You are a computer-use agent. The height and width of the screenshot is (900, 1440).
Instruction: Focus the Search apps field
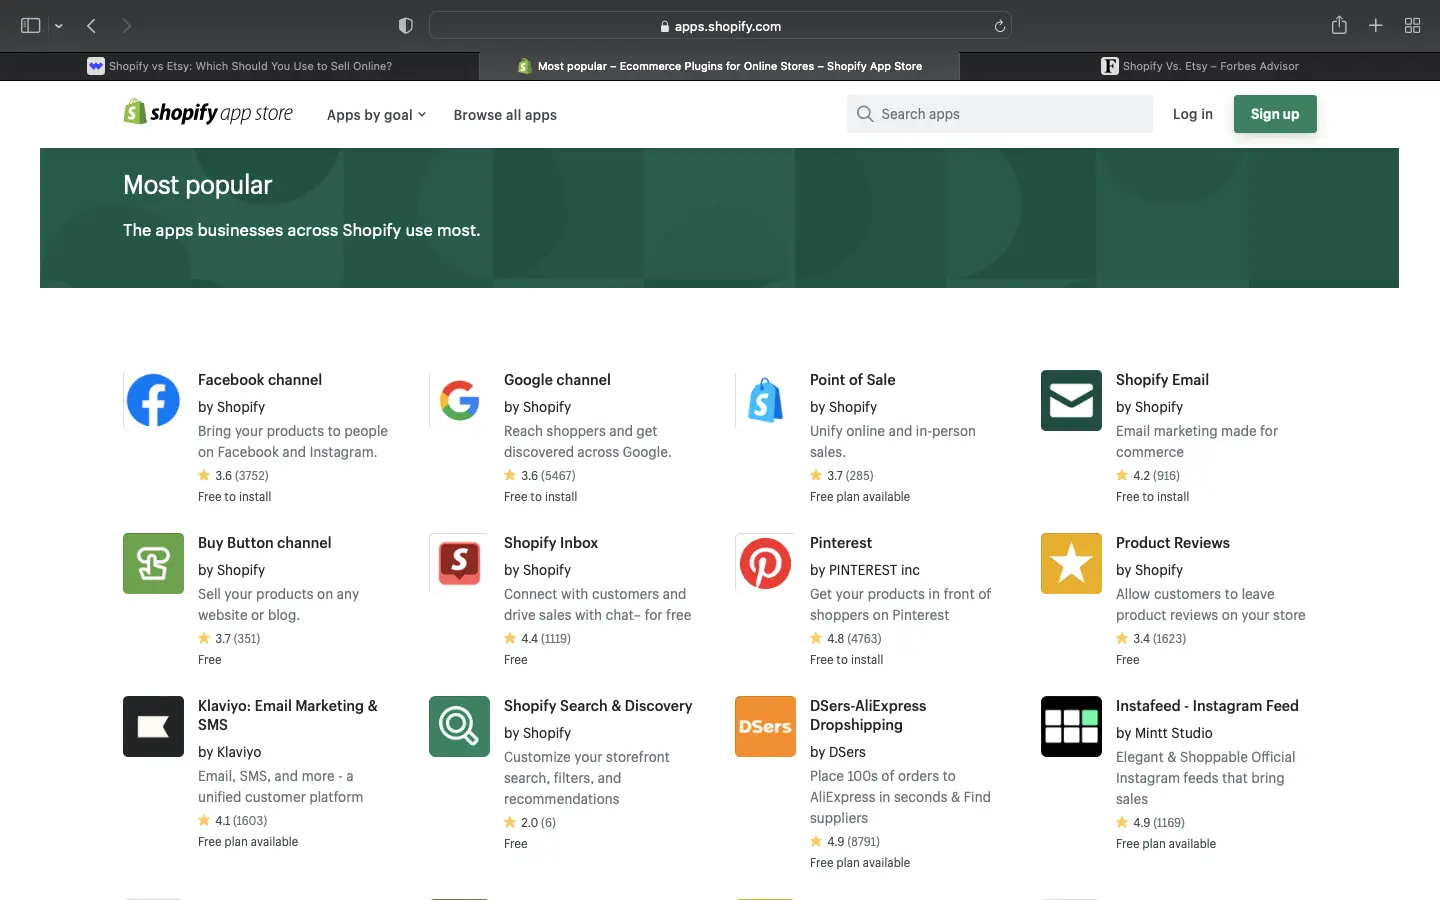(1000, 114)
